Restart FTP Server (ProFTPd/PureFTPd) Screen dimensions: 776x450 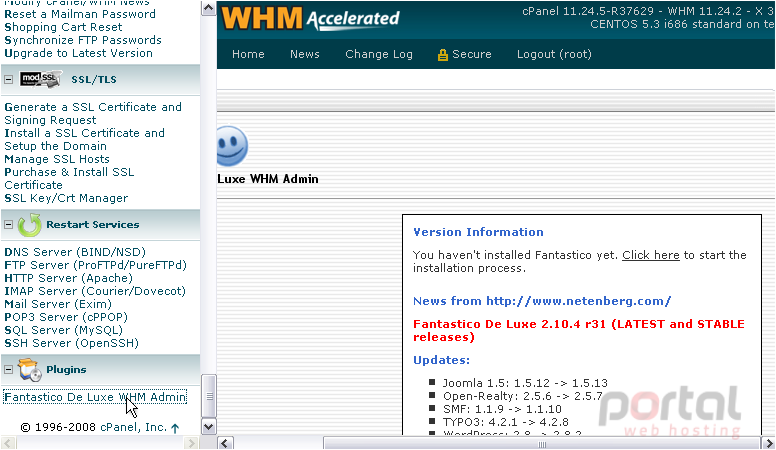click(95, 265)
